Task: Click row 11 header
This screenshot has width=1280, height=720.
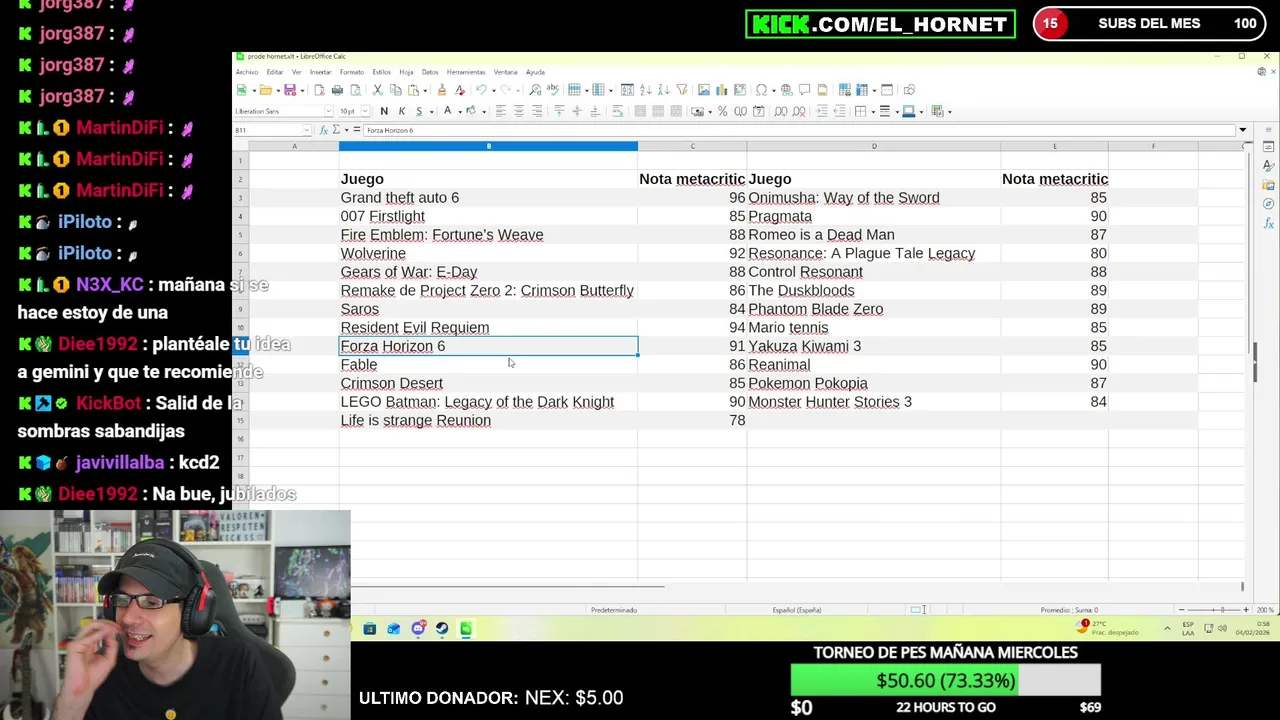Action: [x=240, y=346]
